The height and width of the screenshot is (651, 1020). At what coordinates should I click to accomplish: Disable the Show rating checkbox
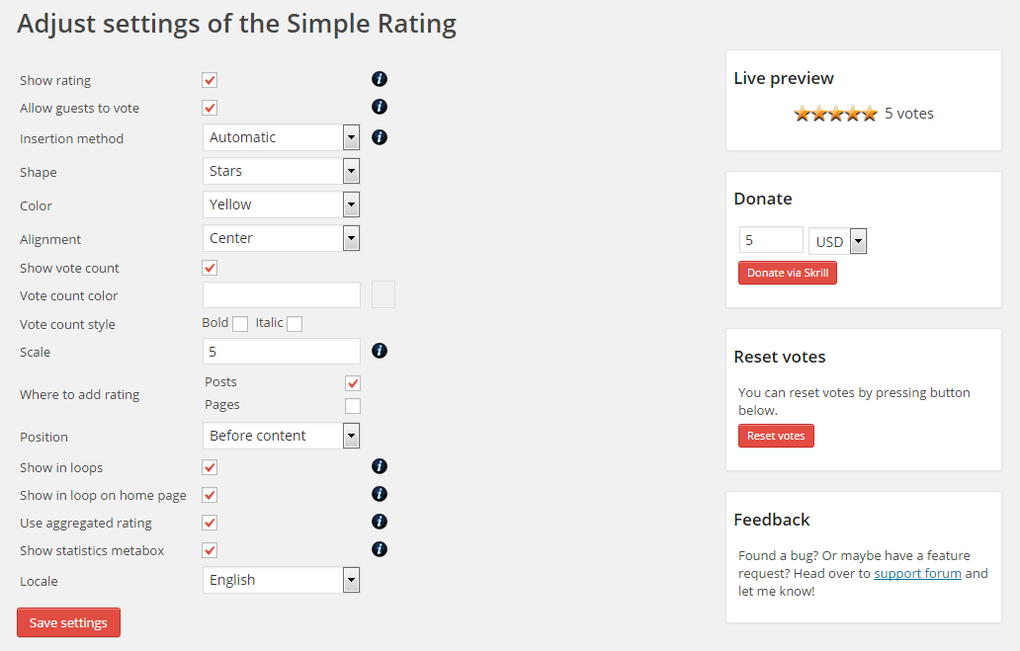pos(209,79)
